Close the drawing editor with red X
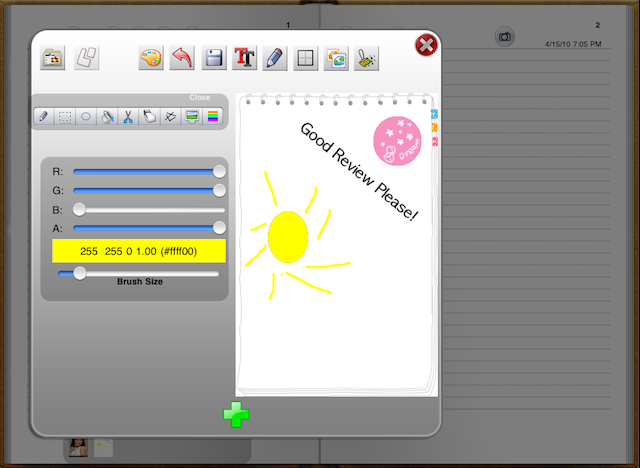The image size is (640, 468). tap(426, 45)
